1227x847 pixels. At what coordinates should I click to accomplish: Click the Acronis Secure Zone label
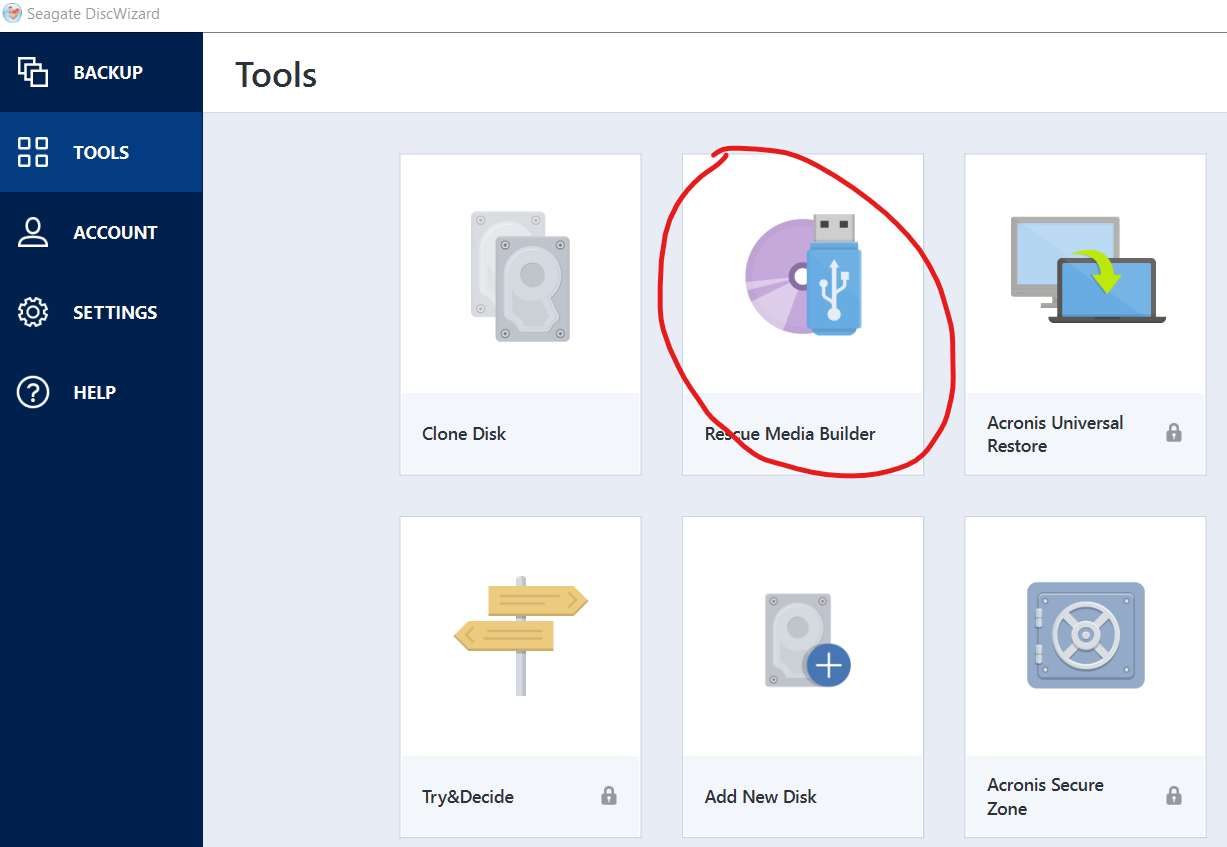[x=1045, y=797]
